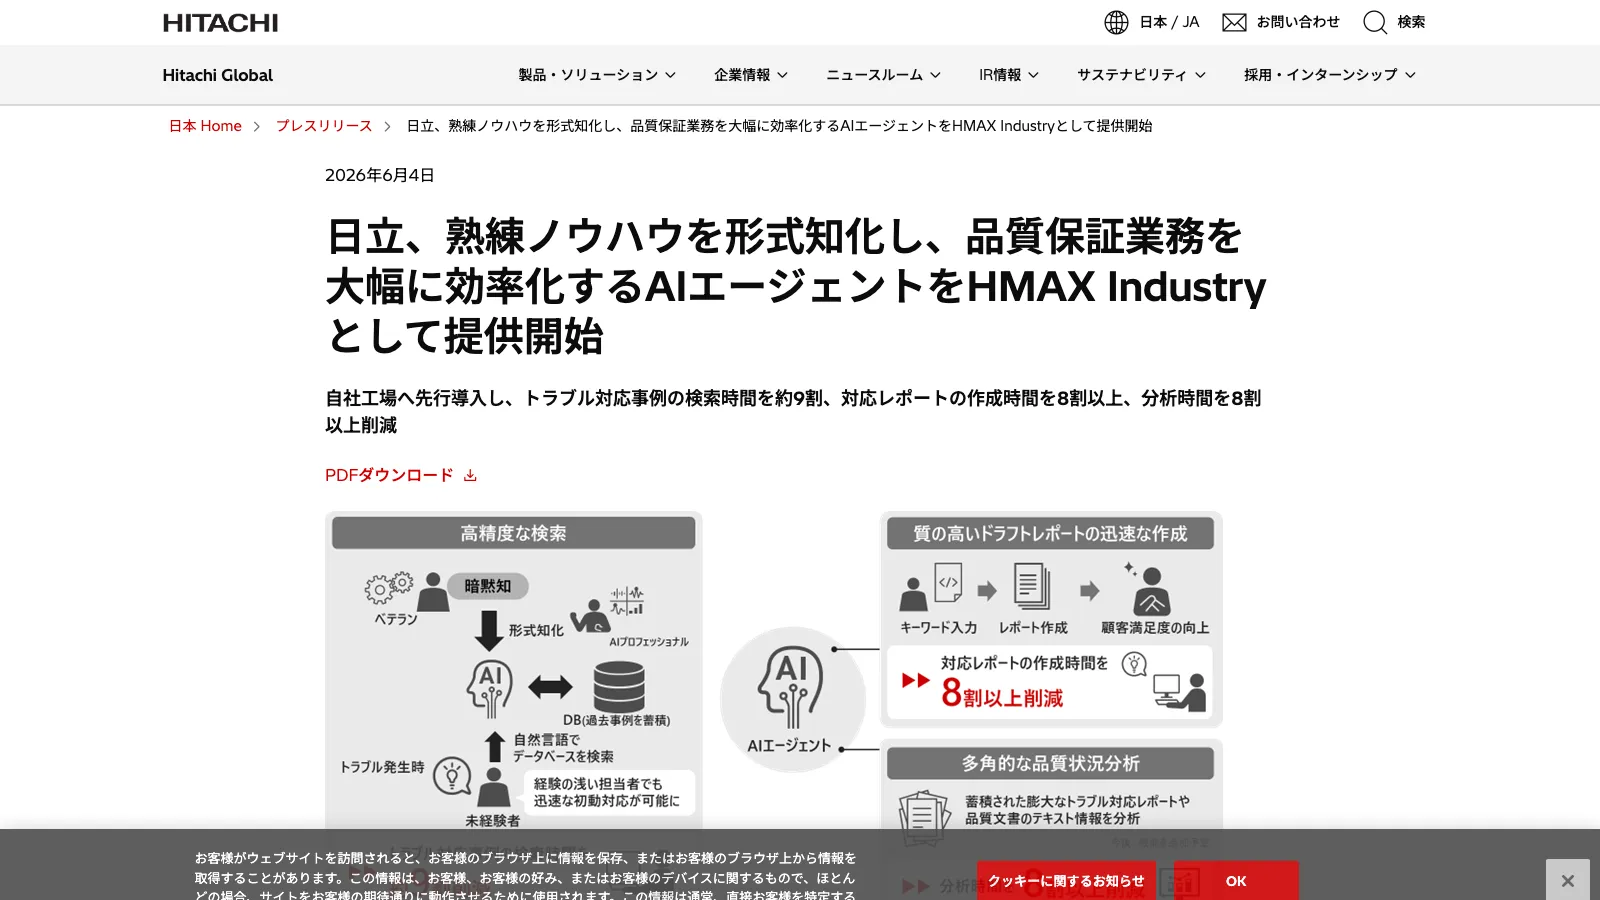Screen dimensions: 1600x900
Task: Click the キーワード入力 code document icon
Action: 948,583
